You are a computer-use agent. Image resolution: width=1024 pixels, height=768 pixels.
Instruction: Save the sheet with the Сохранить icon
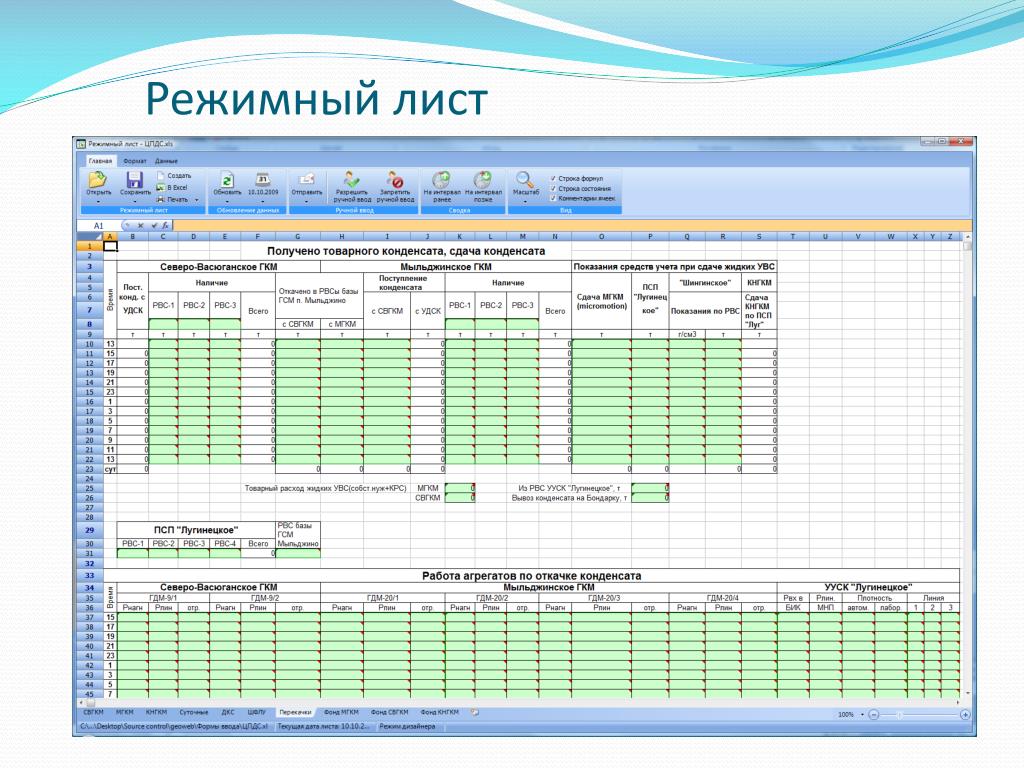135,180
